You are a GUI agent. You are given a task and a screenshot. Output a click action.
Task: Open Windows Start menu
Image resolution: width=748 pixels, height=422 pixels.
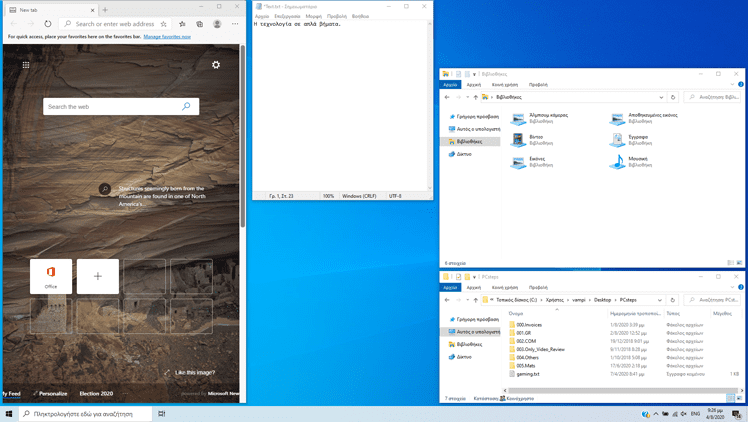click(9, 414)
